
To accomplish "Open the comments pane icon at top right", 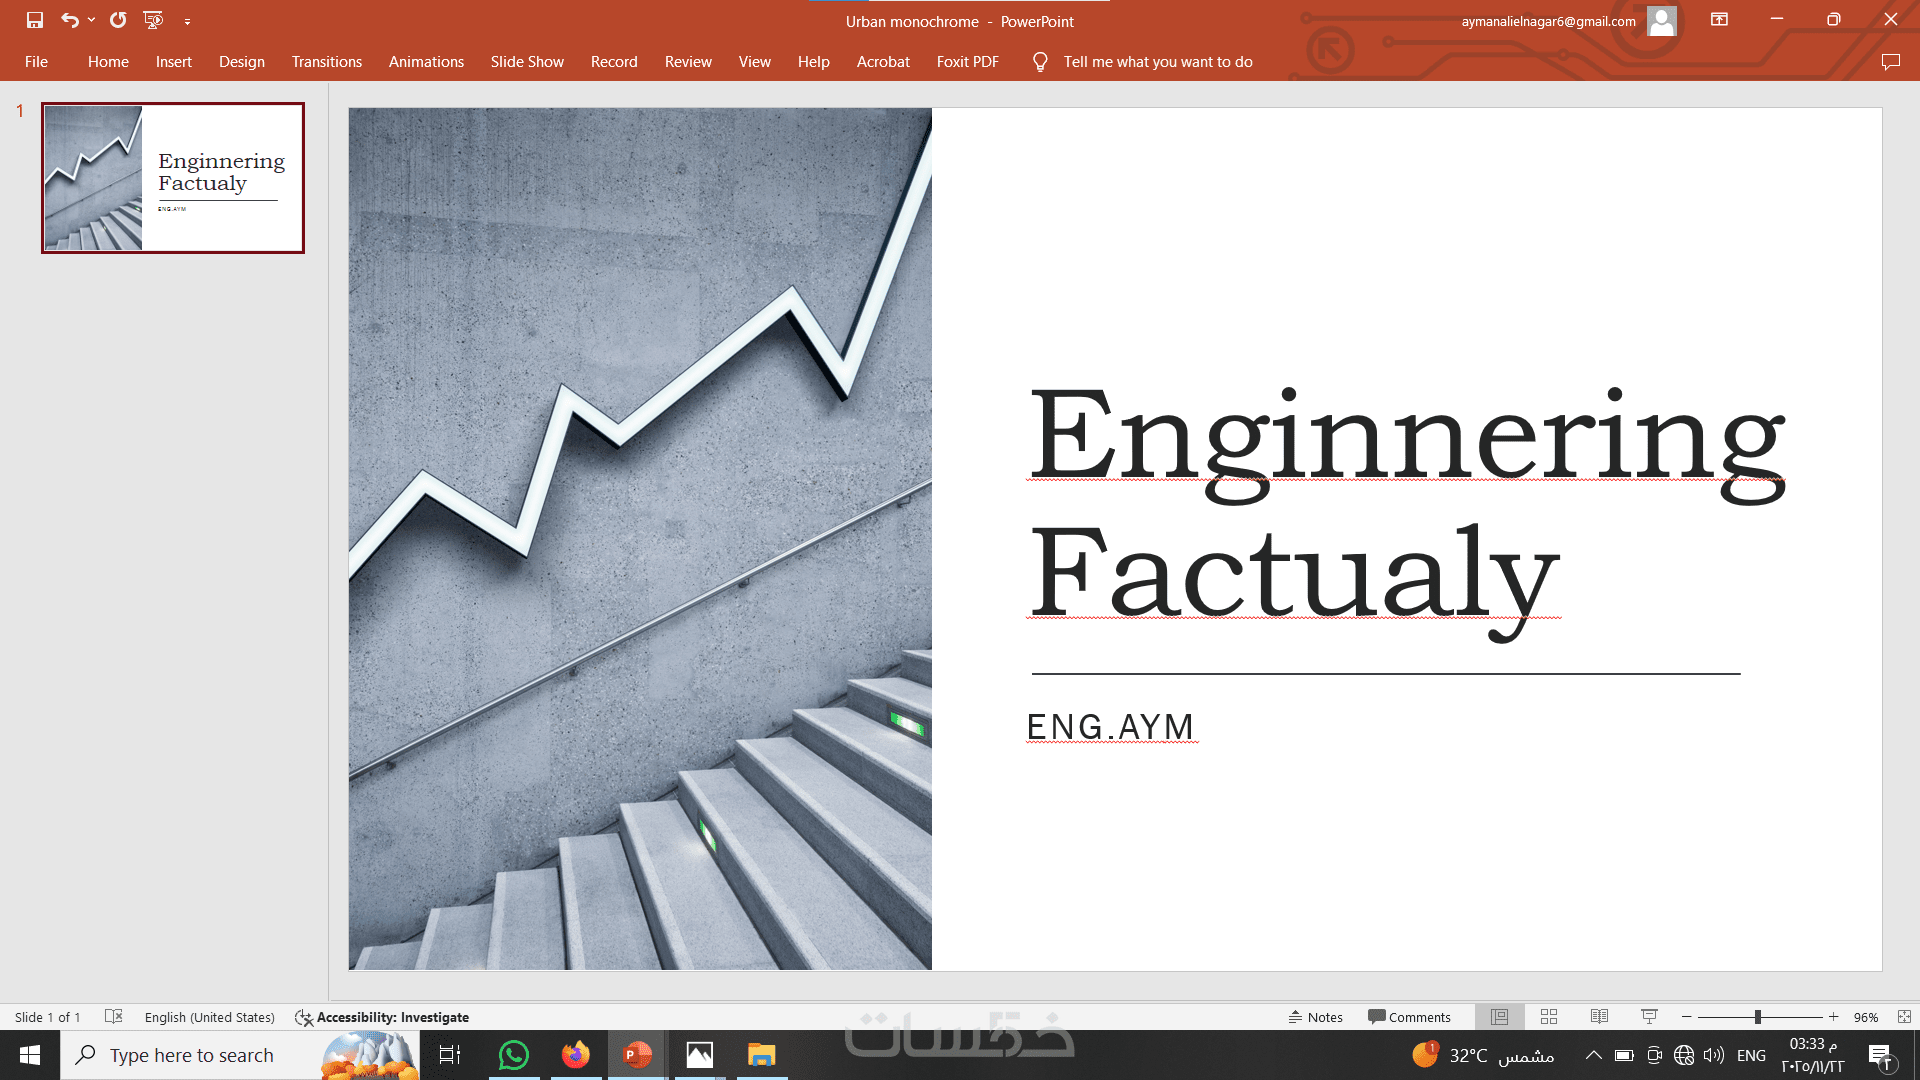I will 1890,62.
